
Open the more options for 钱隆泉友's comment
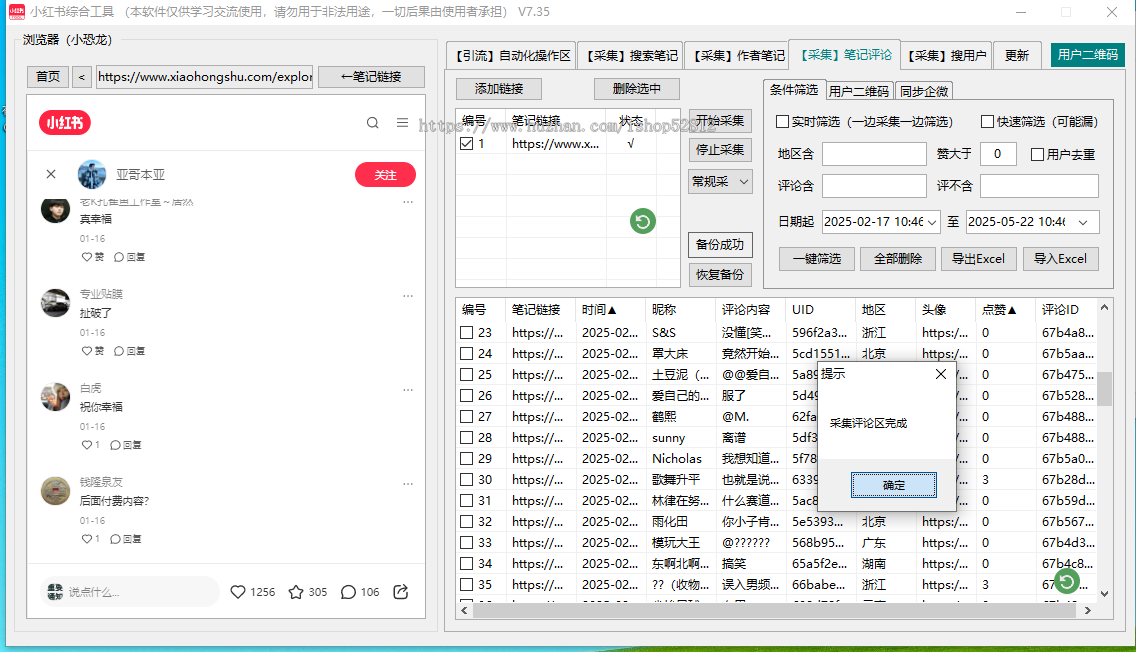tap(408, 483)
